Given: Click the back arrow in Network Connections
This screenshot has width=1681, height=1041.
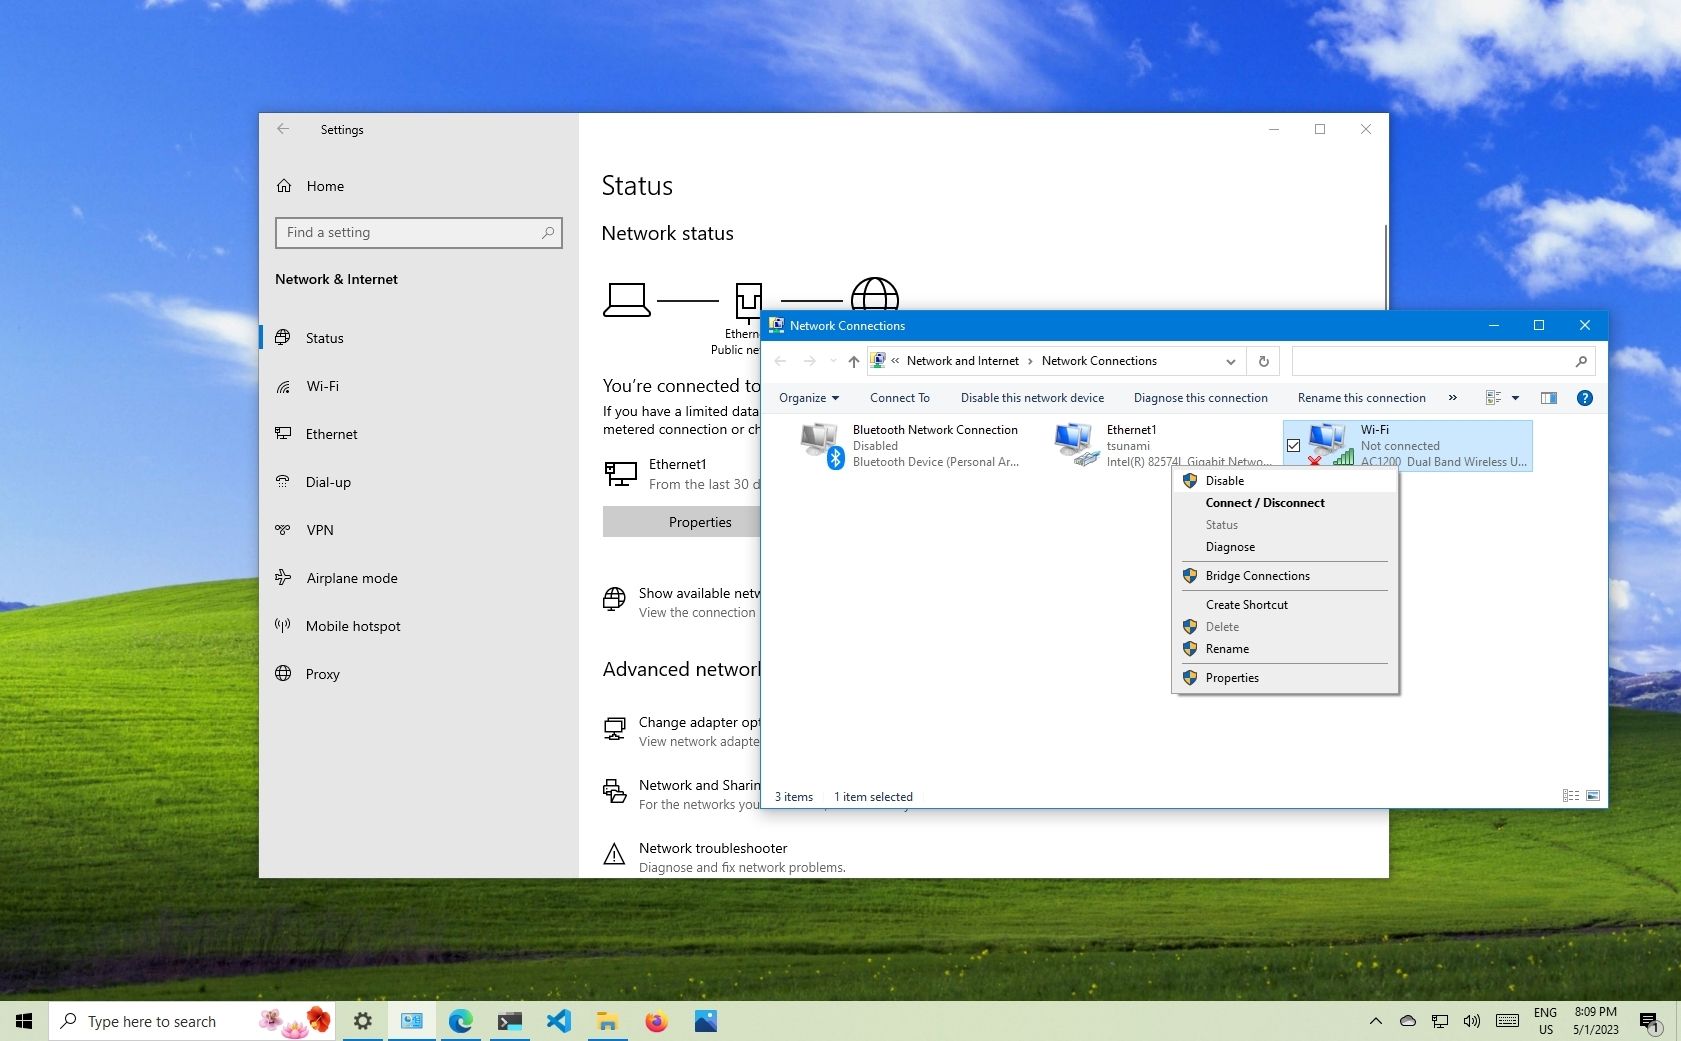Looking at the screenshot, I should (781, 361).
